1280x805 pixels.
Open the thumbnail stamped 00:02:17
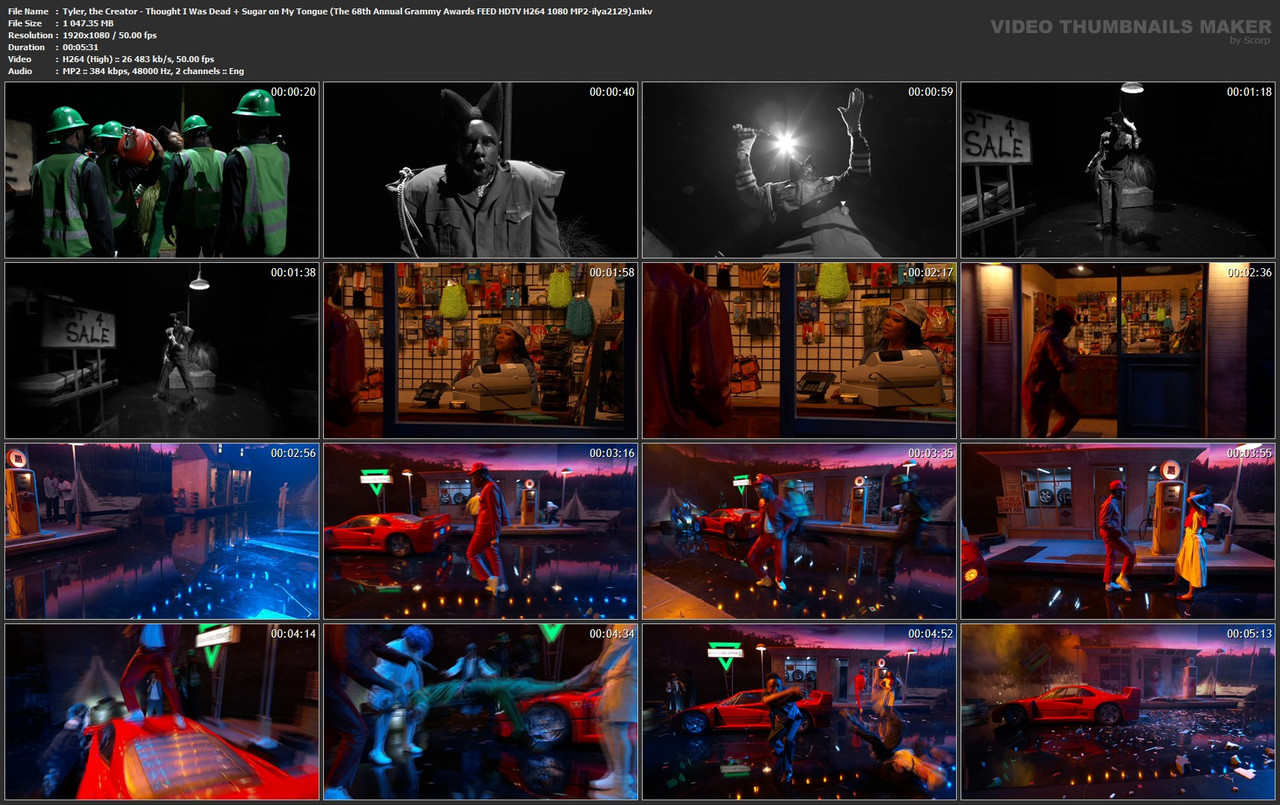(x=799, y=351)
